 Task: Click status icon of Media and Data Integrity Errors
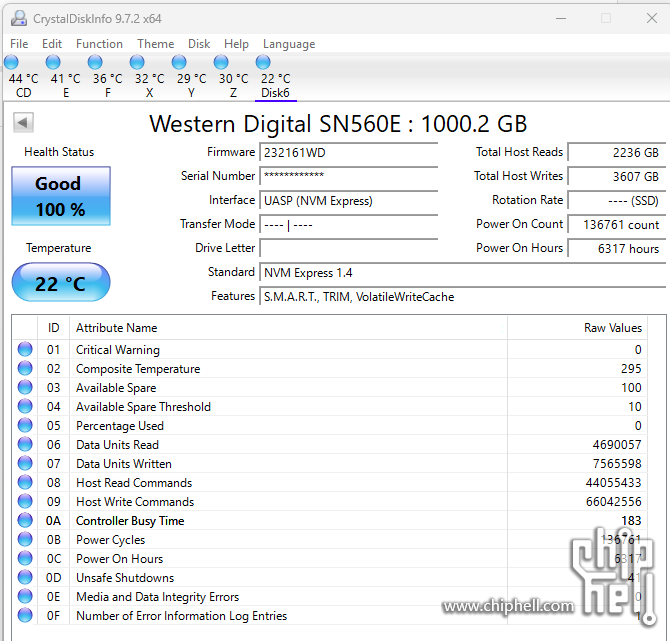pyautogui.click(x=25, y=596)
